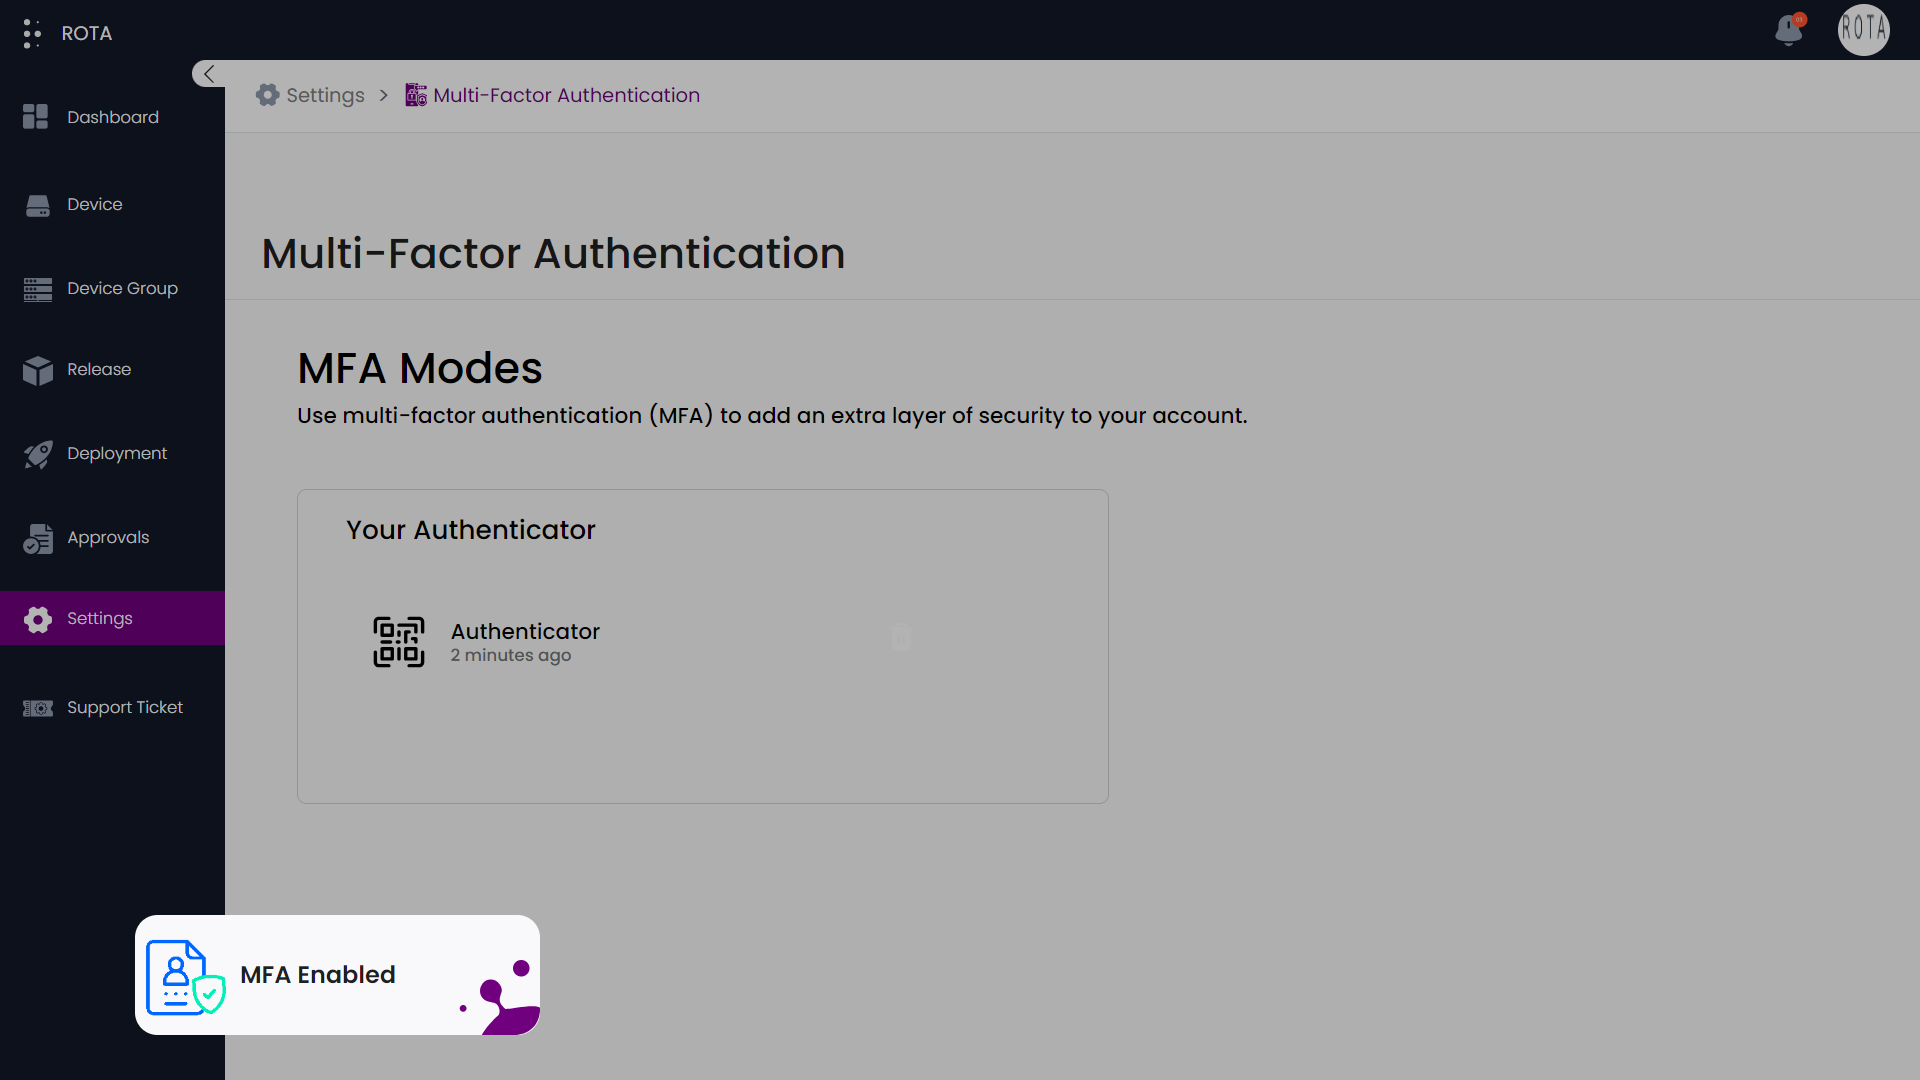Open the ROTA user avatar menu
The width and height of the screenshot is (1920, 1080).
[1863, 30]
